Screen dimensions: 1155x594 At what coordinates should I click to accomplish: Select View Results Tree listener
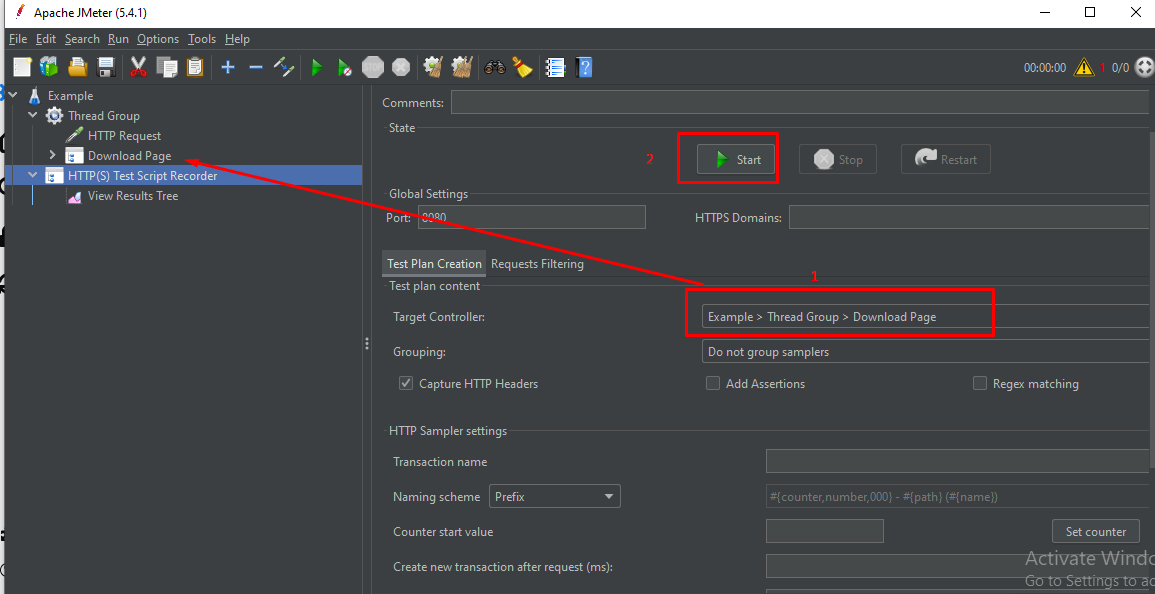(x=133, y=196)
